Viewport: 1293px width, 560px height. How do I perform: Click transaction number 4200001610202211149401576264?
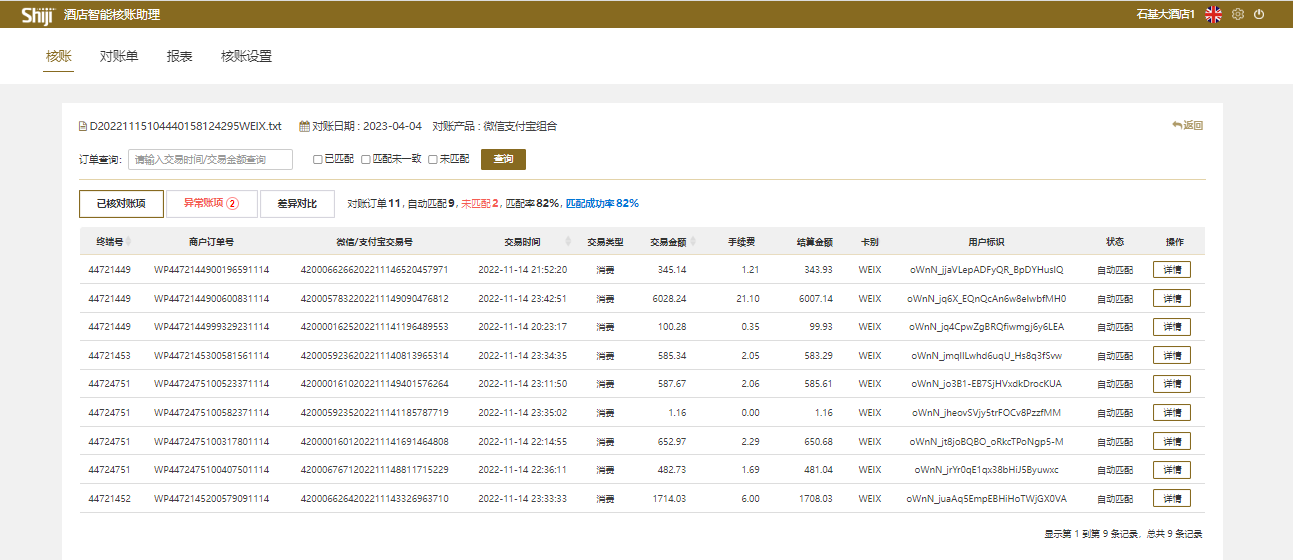375,384
